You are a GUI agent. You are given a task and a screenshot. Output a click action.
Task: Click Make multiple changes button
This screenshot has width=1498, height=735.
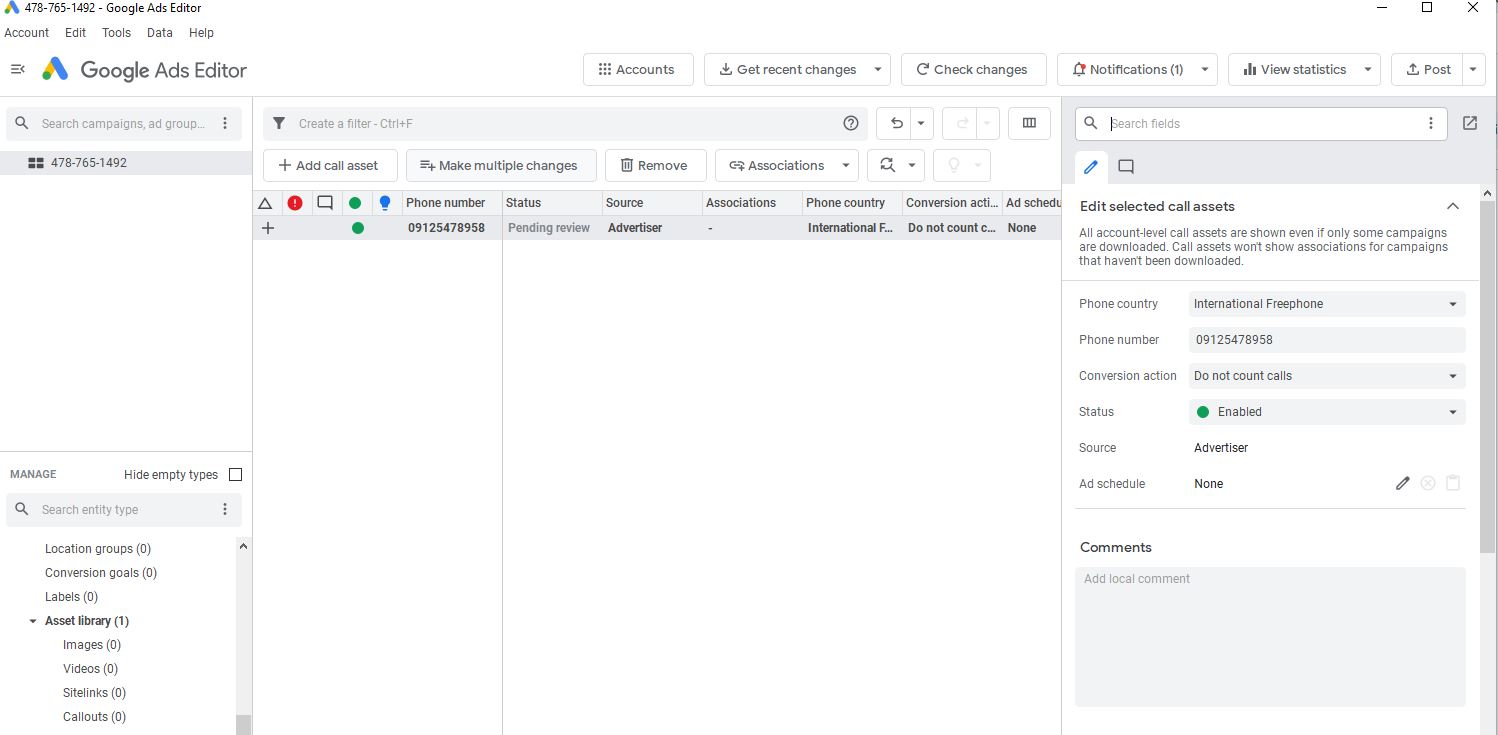(501, 165)
